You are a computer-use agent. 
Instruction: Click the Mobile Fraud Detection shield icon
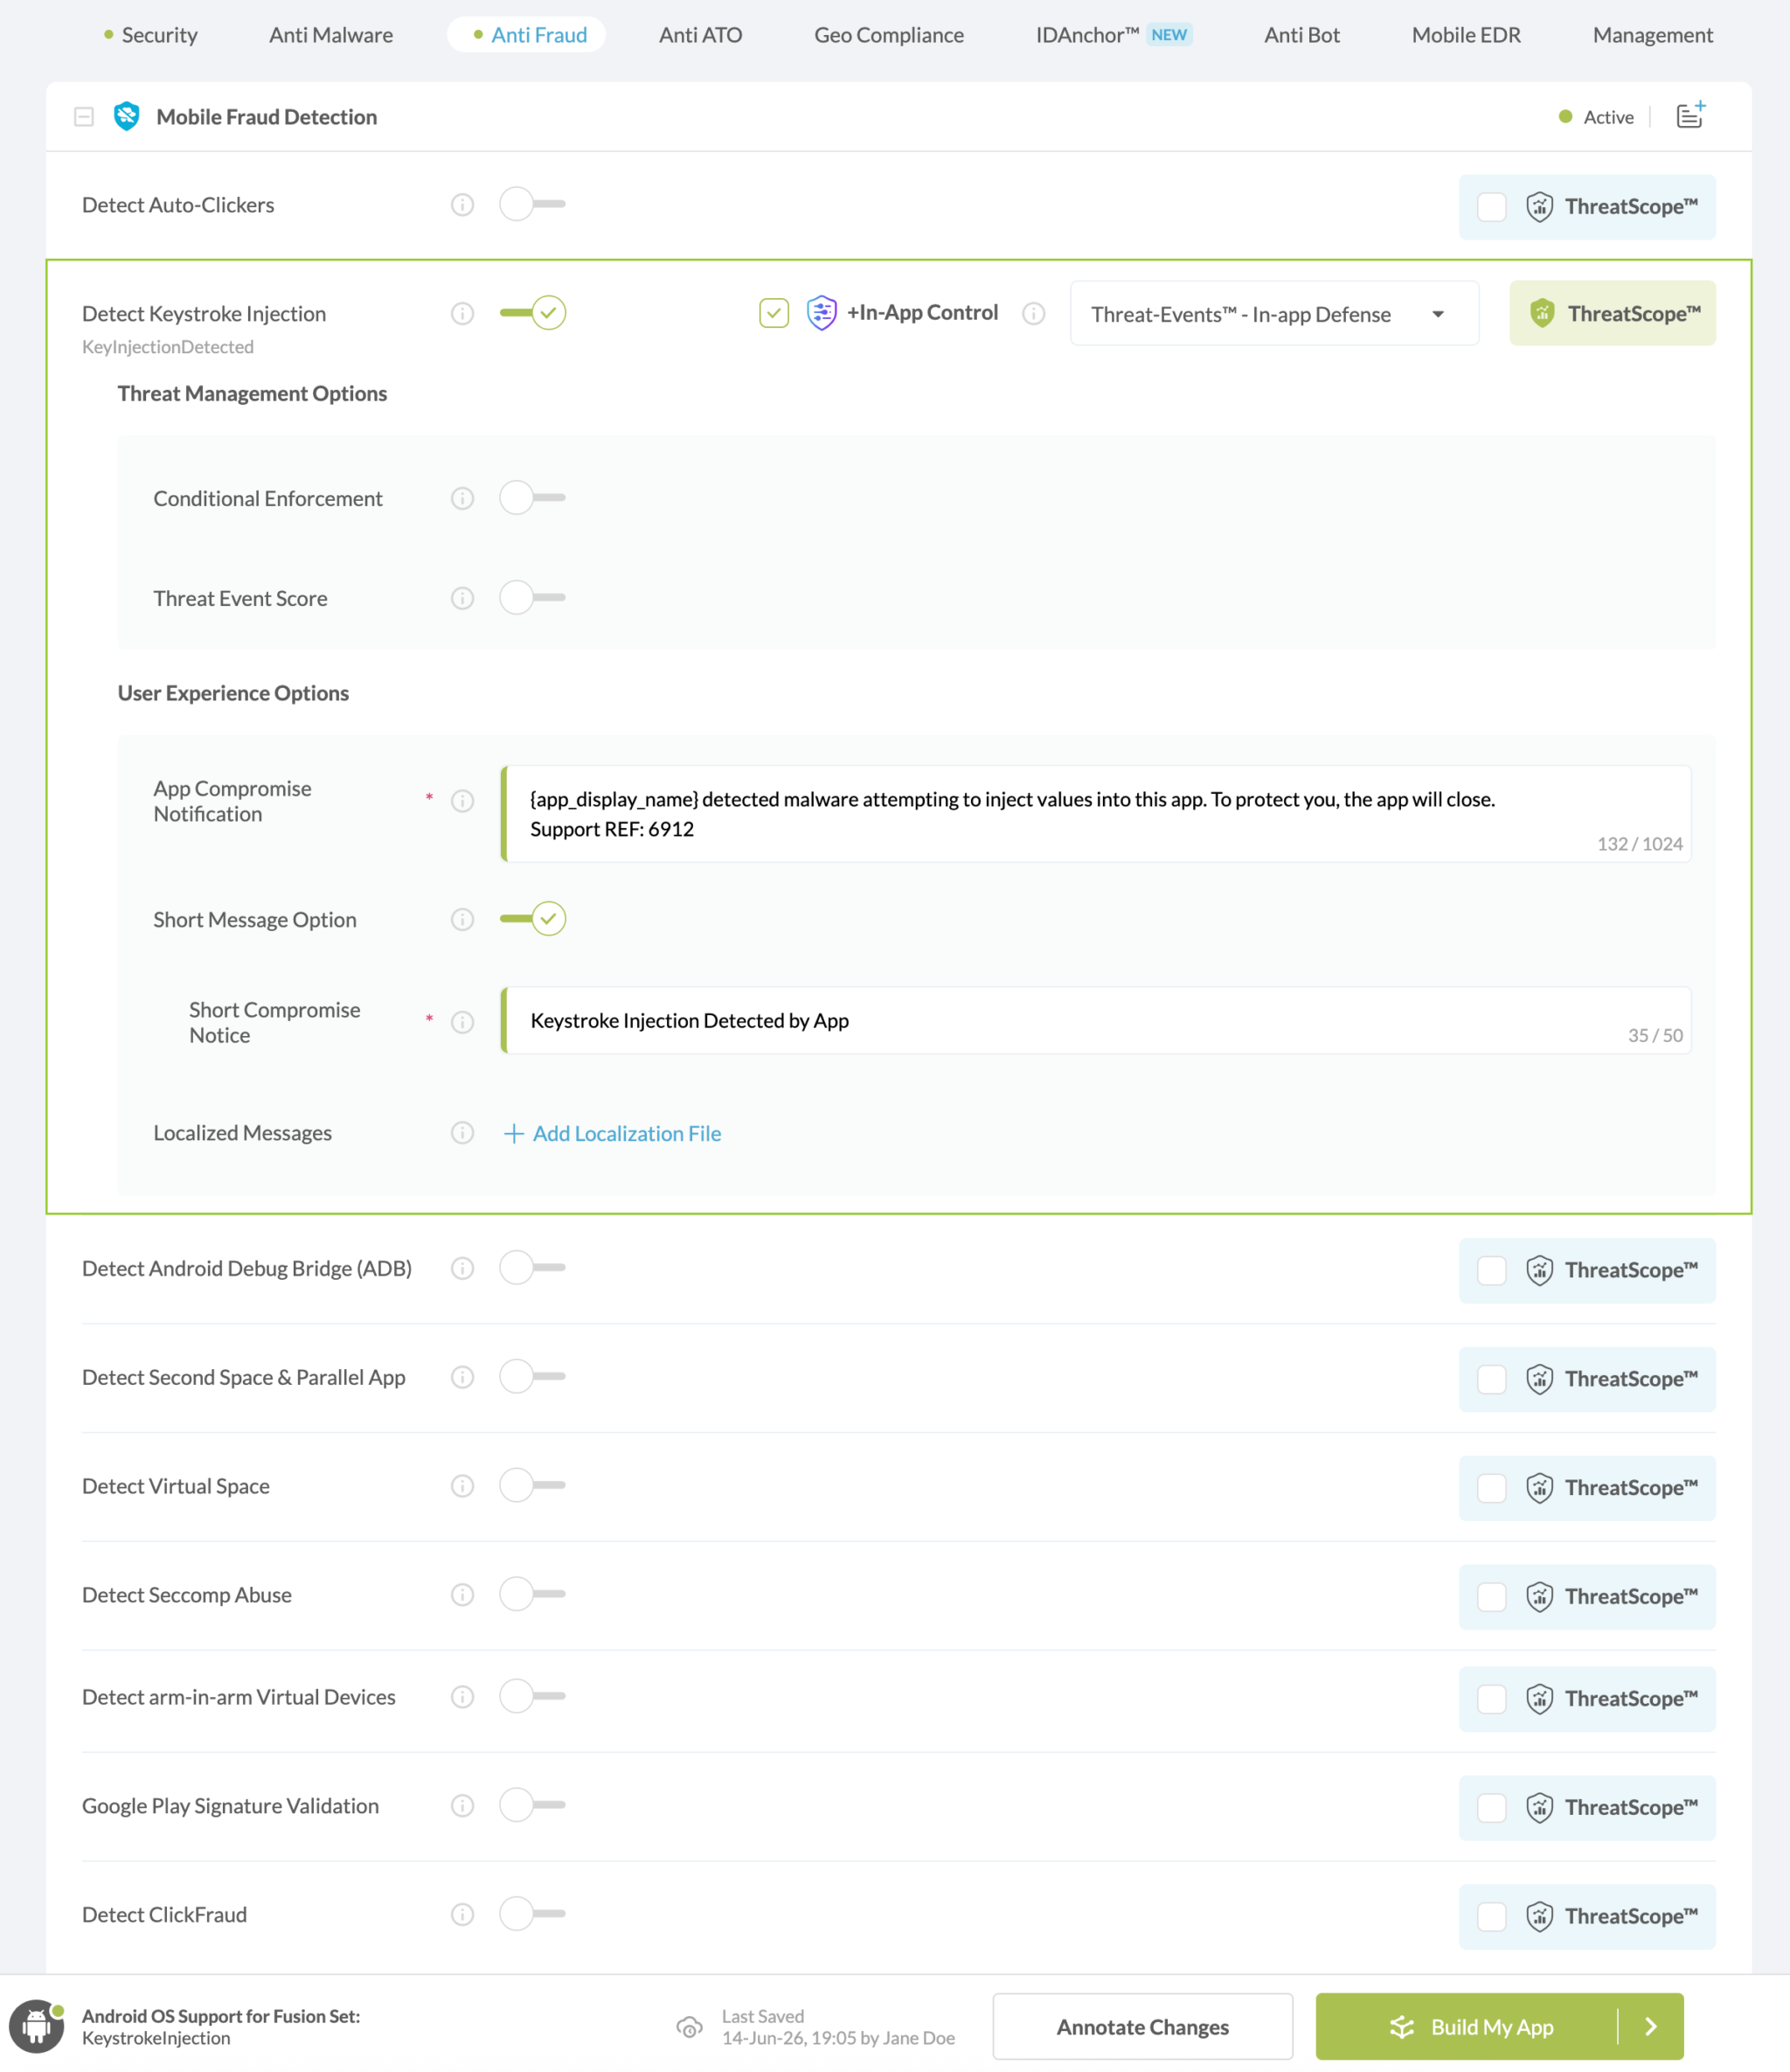127,117
